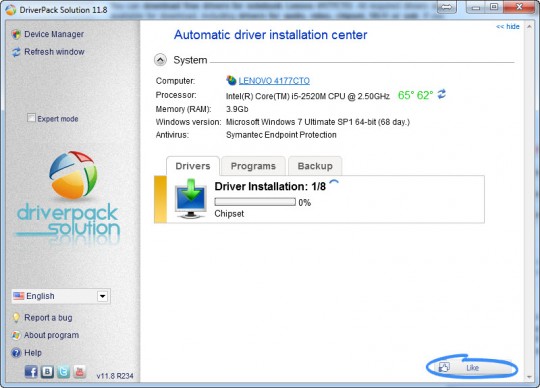Click the thumbs-up icon in Like button
This screenshot has width=540, height=388.
[444, 367]
